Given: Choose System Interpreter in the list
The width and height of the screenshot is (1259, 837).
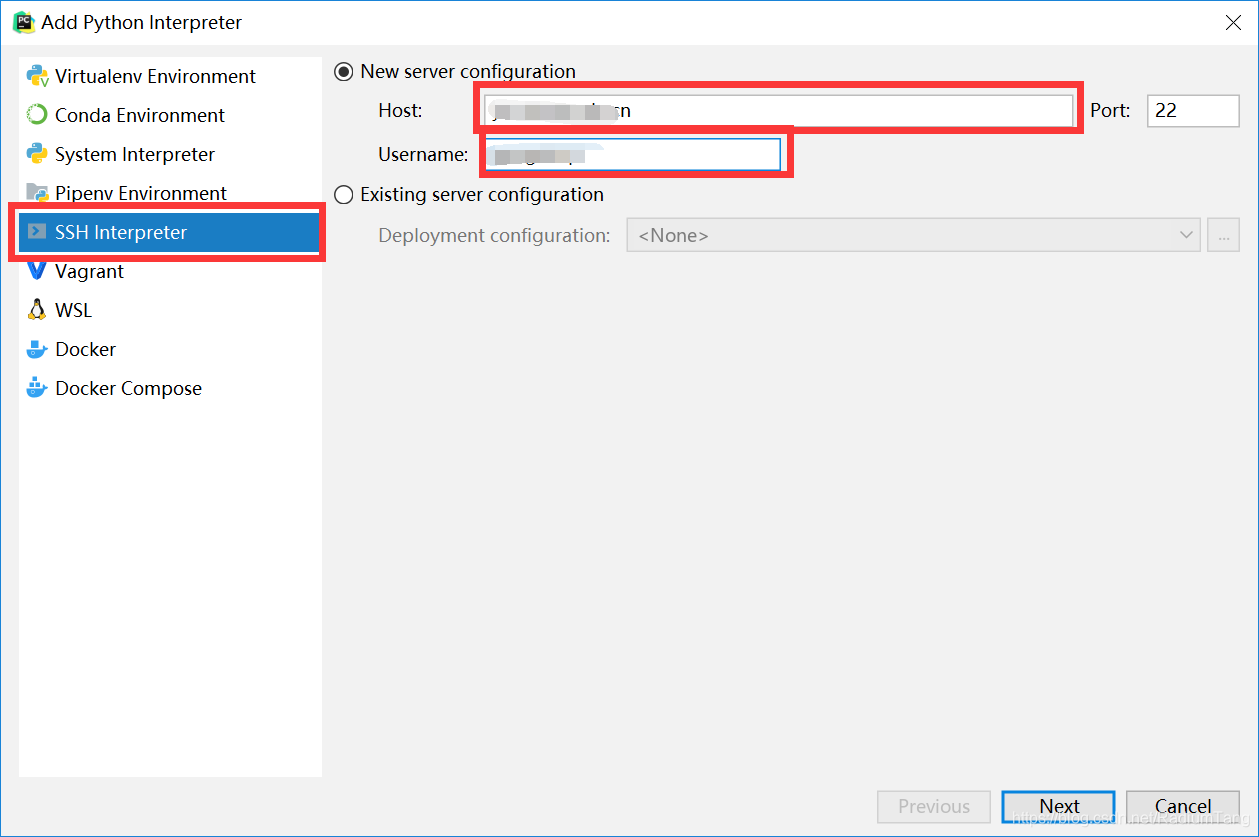Looking at the screenshot, I should pos(170,154).
